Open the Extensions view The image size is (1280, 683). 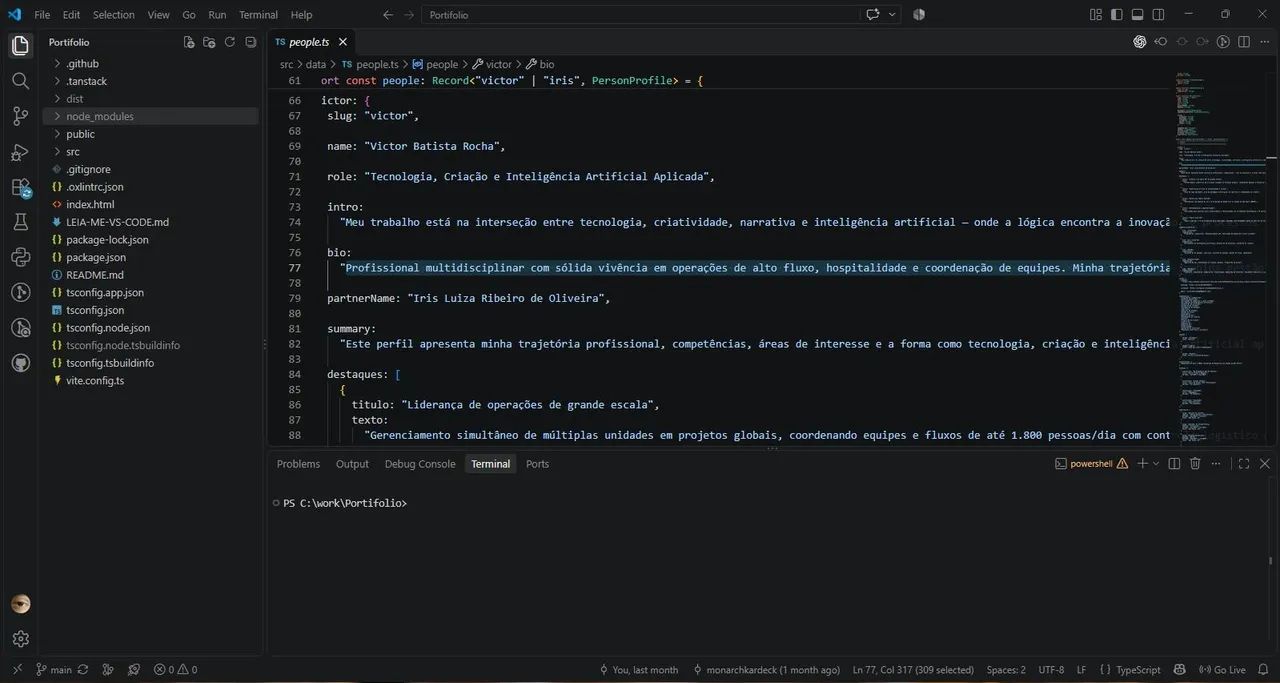coord(20,187)
